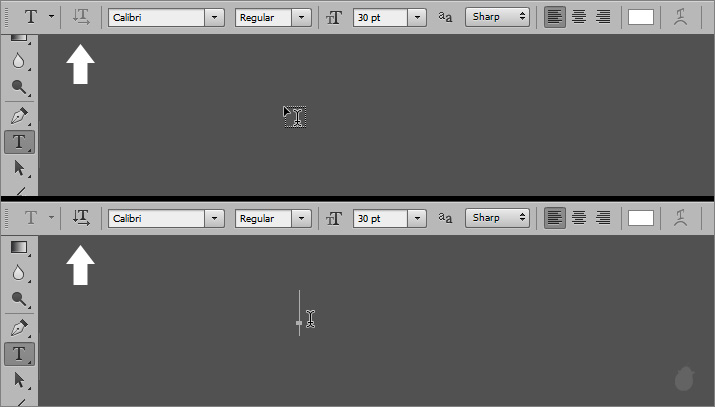Select the Dodge tool in upper toolbox
The width and height of the screenshot is (715, 407).
point(19,87)
